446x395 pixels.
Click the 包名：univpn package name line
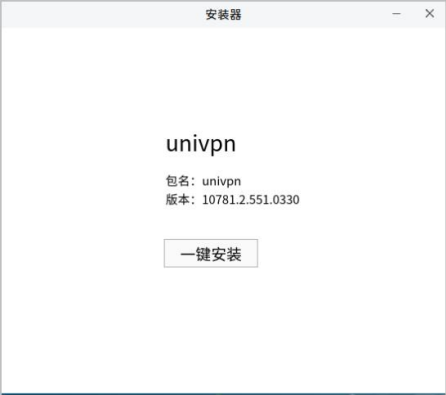coord(203,181)
